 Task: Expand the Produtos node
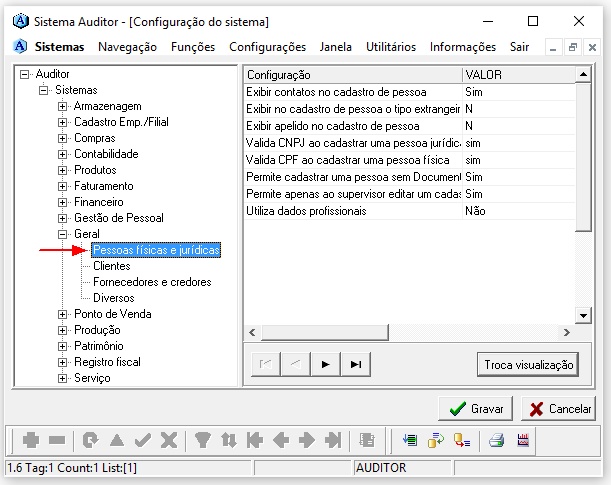click(62, 170)
